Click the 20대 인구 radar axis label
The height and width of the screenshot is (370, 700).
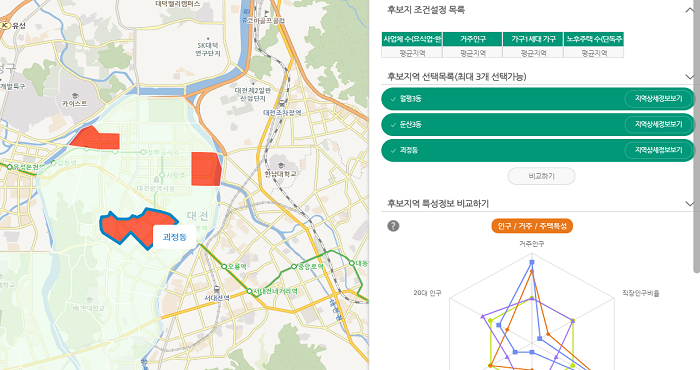click(x=427, y=293)
